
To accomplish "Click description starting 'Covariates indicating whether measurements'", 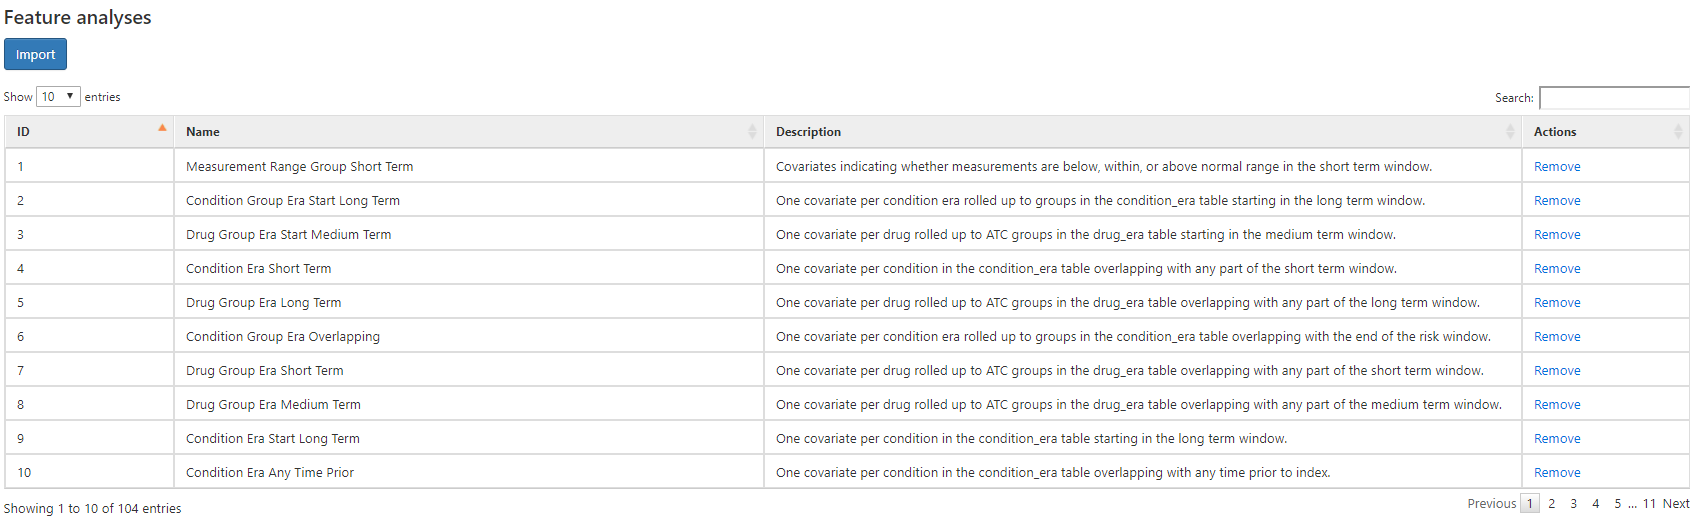I will [1104, 167].
